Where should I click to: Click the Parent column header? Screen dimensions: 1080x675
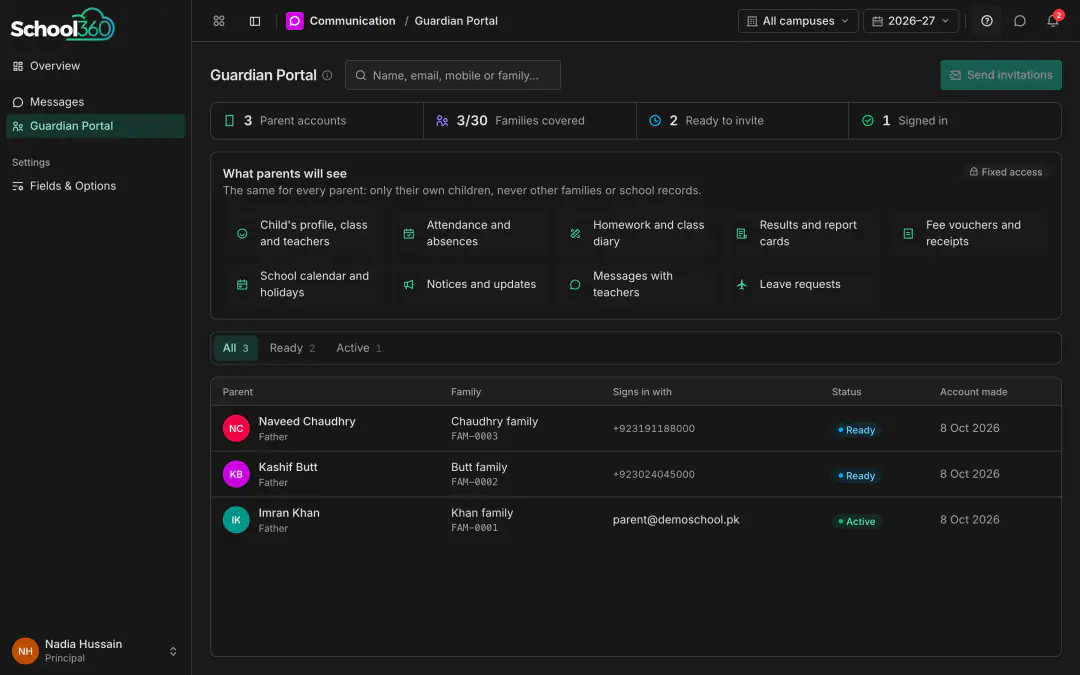click(x=238, y=392)
